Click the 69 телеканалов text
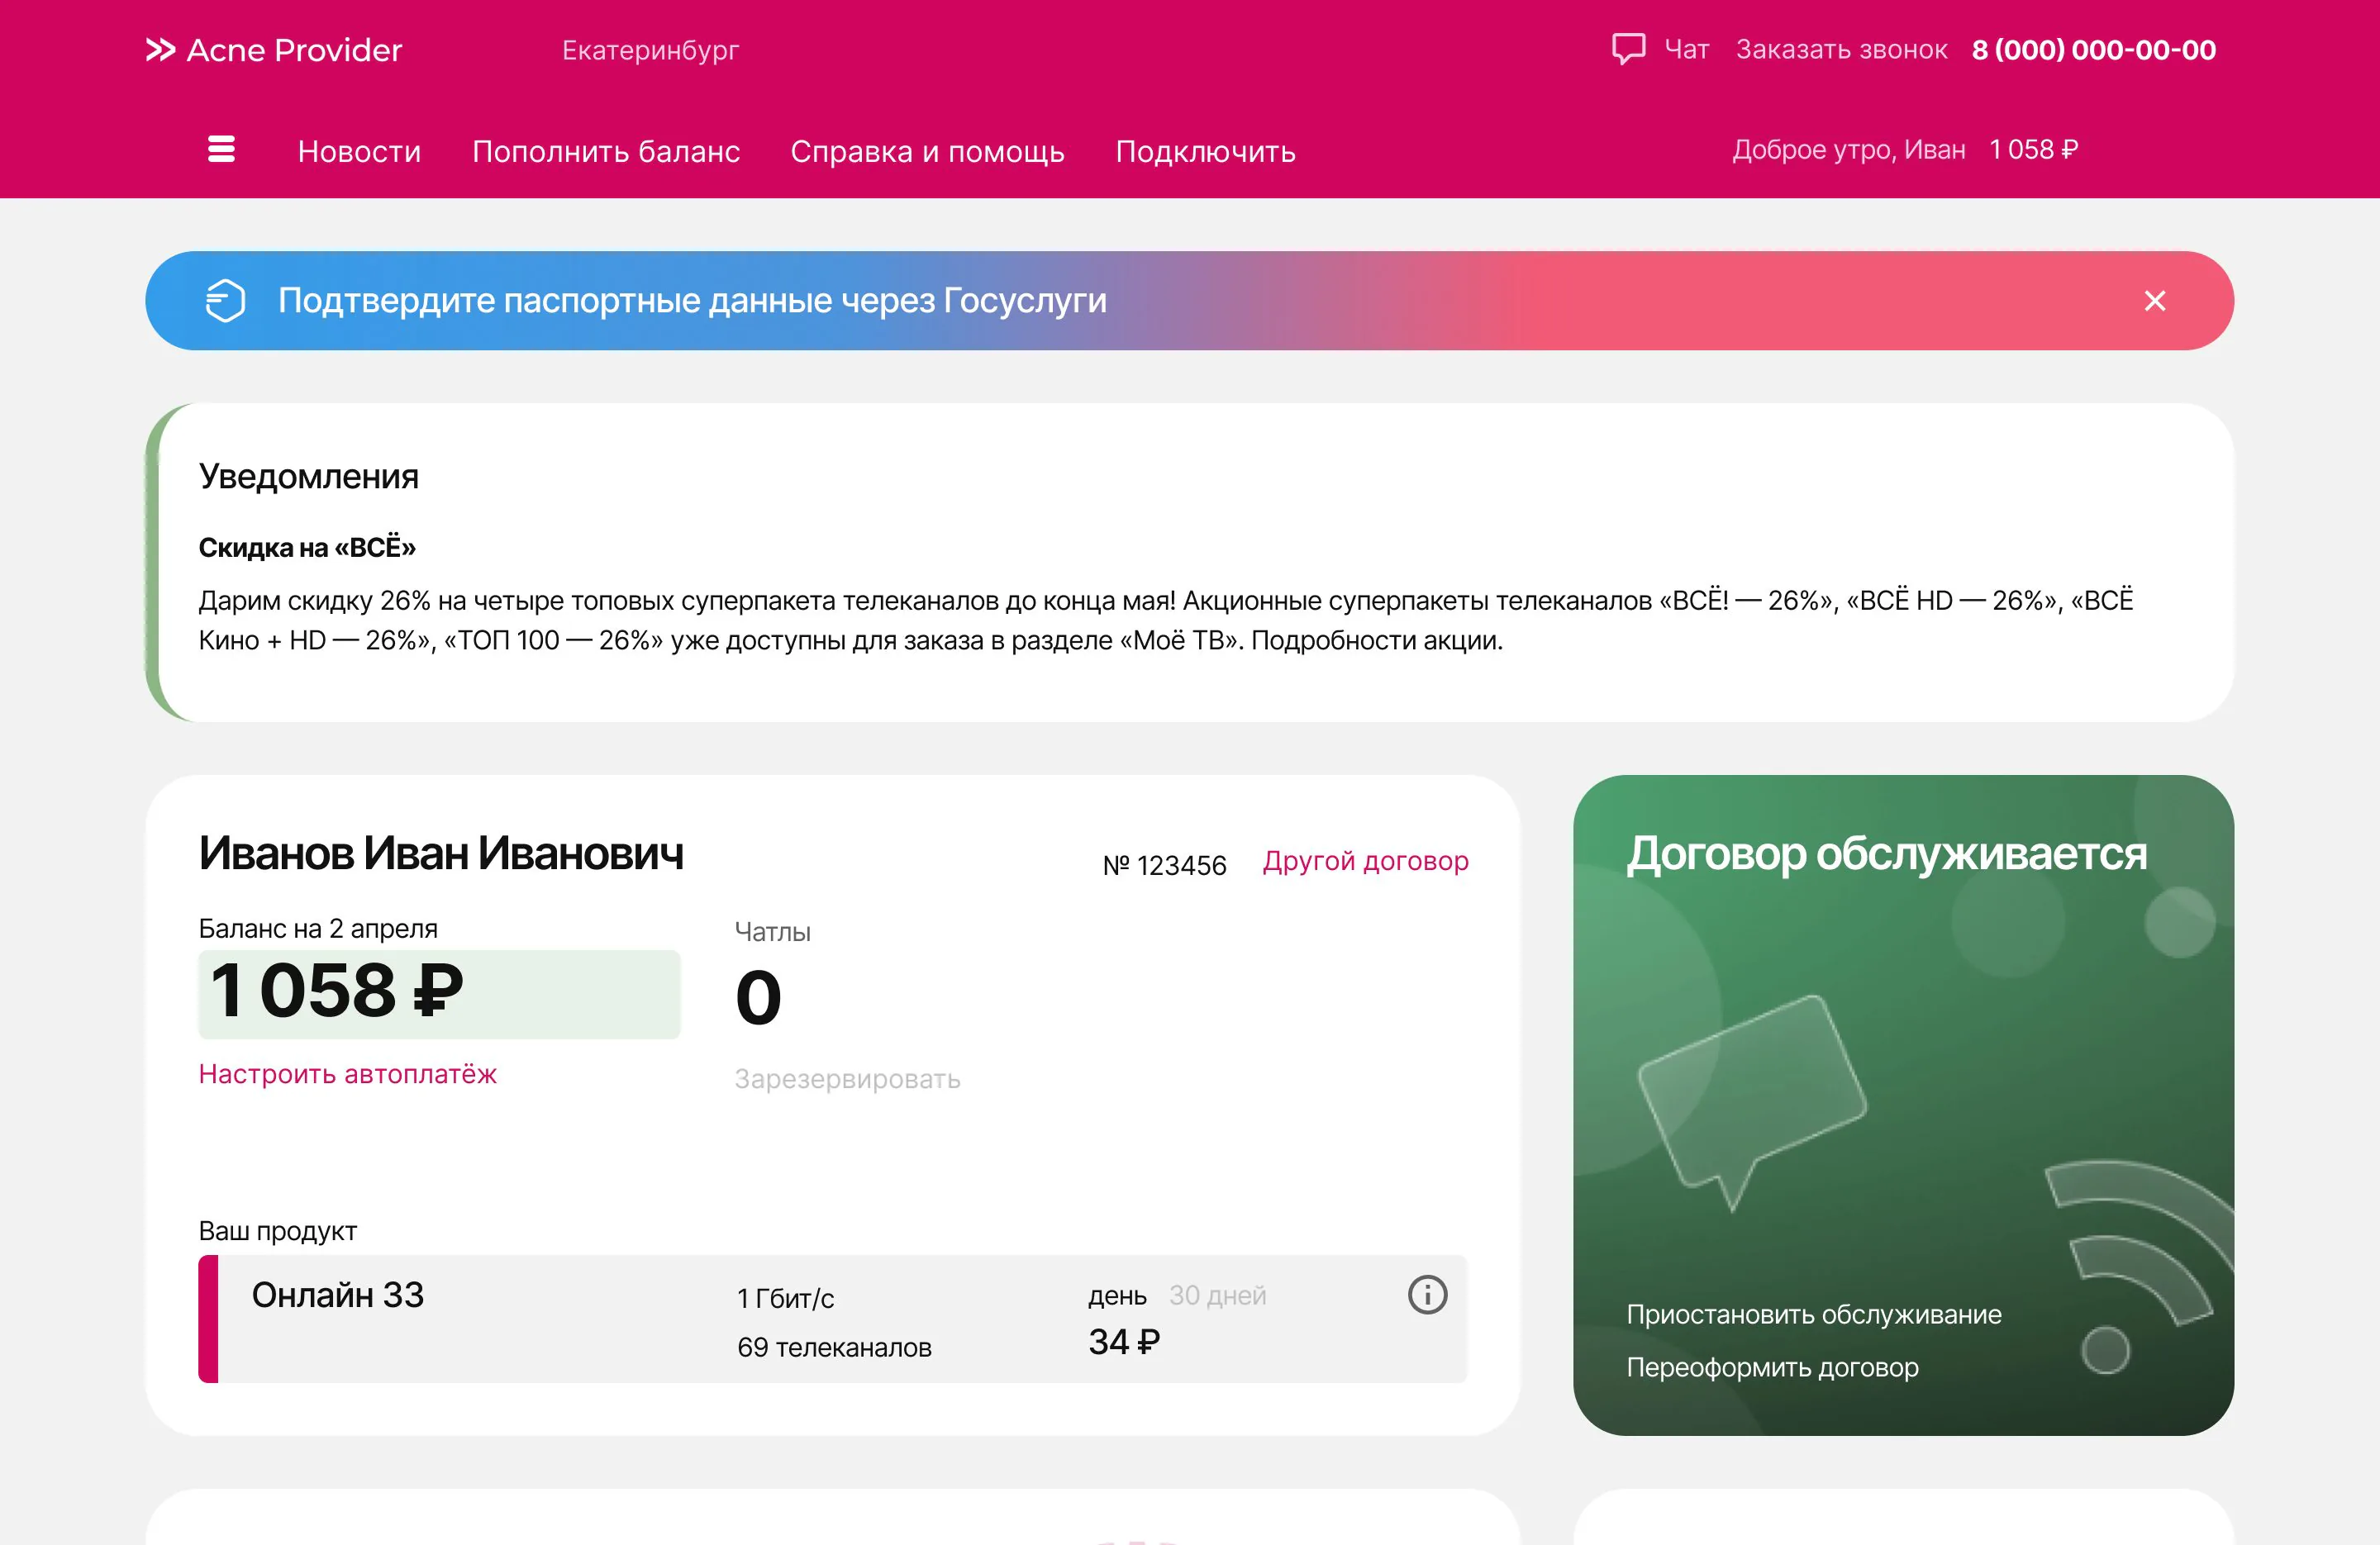This screenshot has width=2380, height=1545. (834, 1347)
